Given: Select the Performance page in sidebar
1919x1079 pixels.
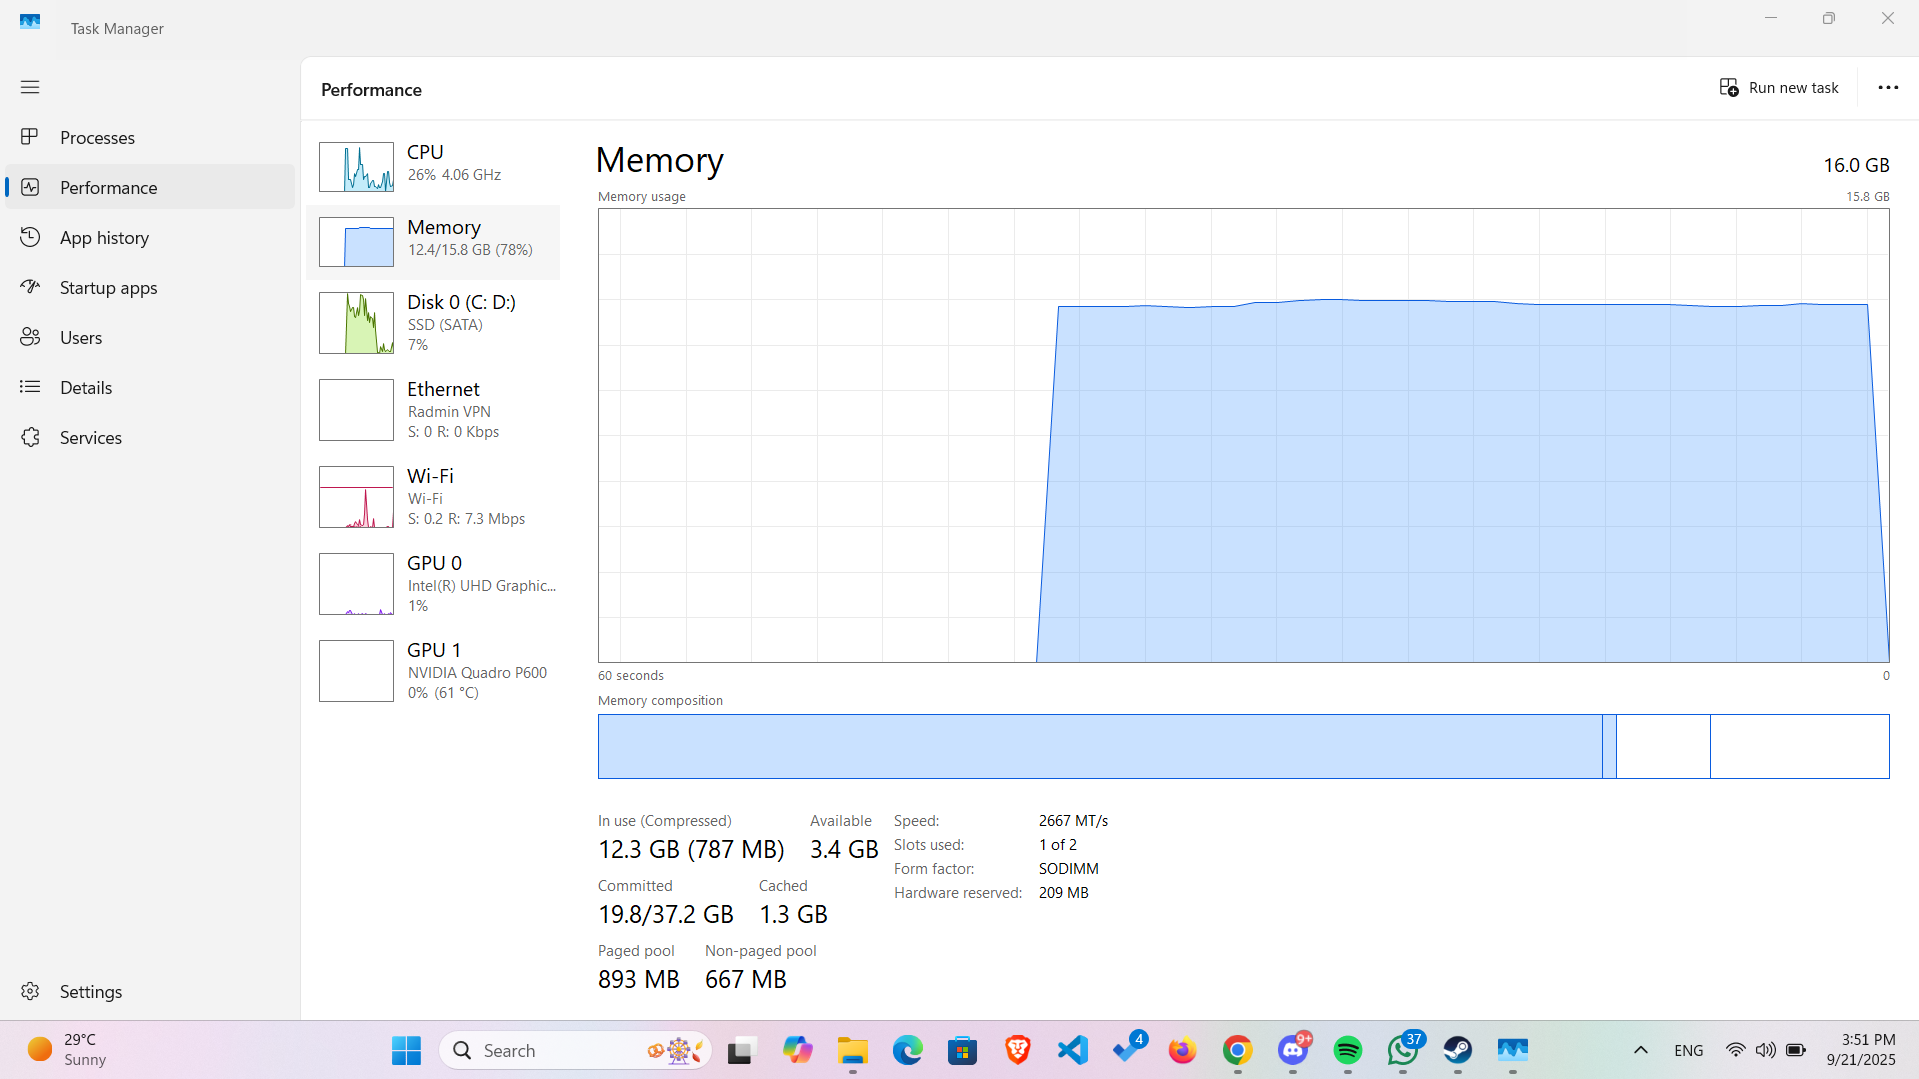Looking at the screenshot, I should tap(150, 187).
